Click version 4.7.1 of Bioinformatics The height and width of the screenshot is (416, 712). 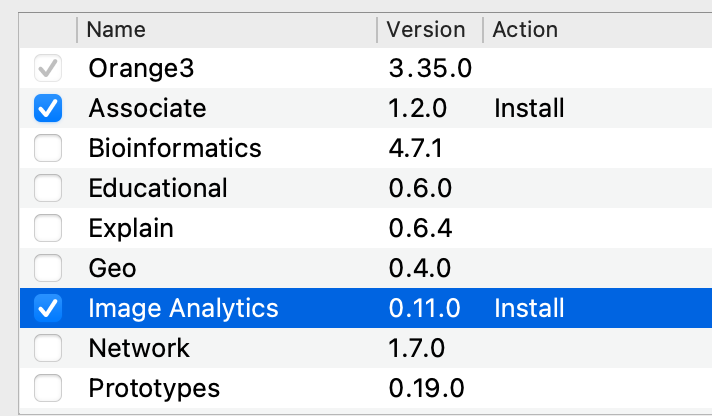pyautogui.click(x=415, y=148)
